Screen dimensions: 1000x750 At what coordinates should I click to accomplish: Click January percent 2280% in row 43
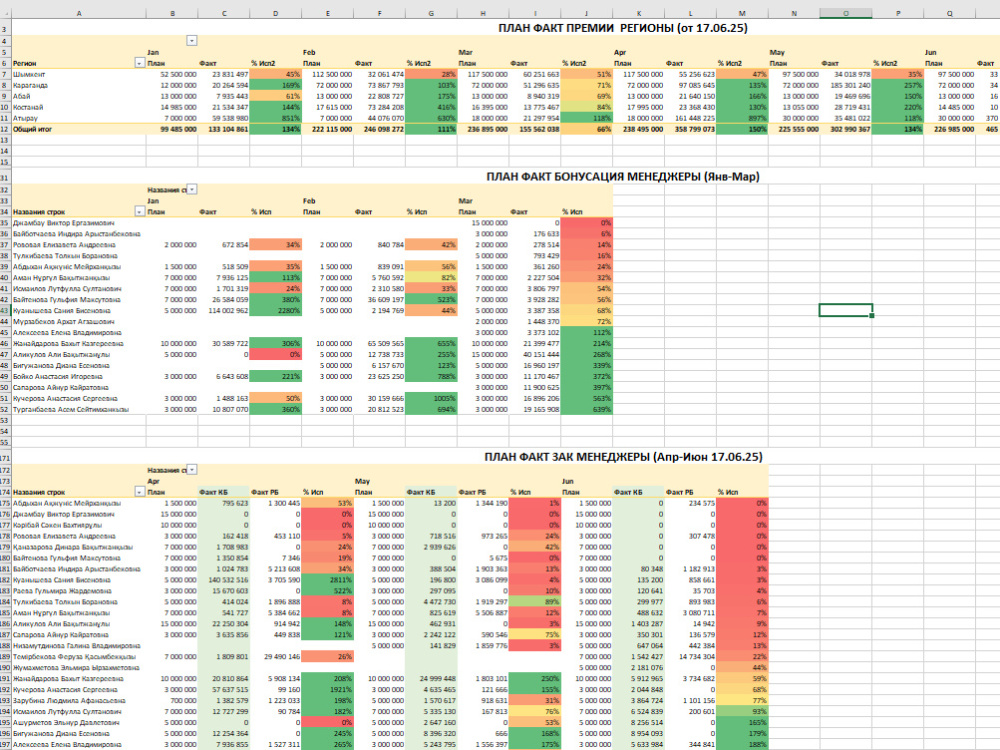(276, 311)
